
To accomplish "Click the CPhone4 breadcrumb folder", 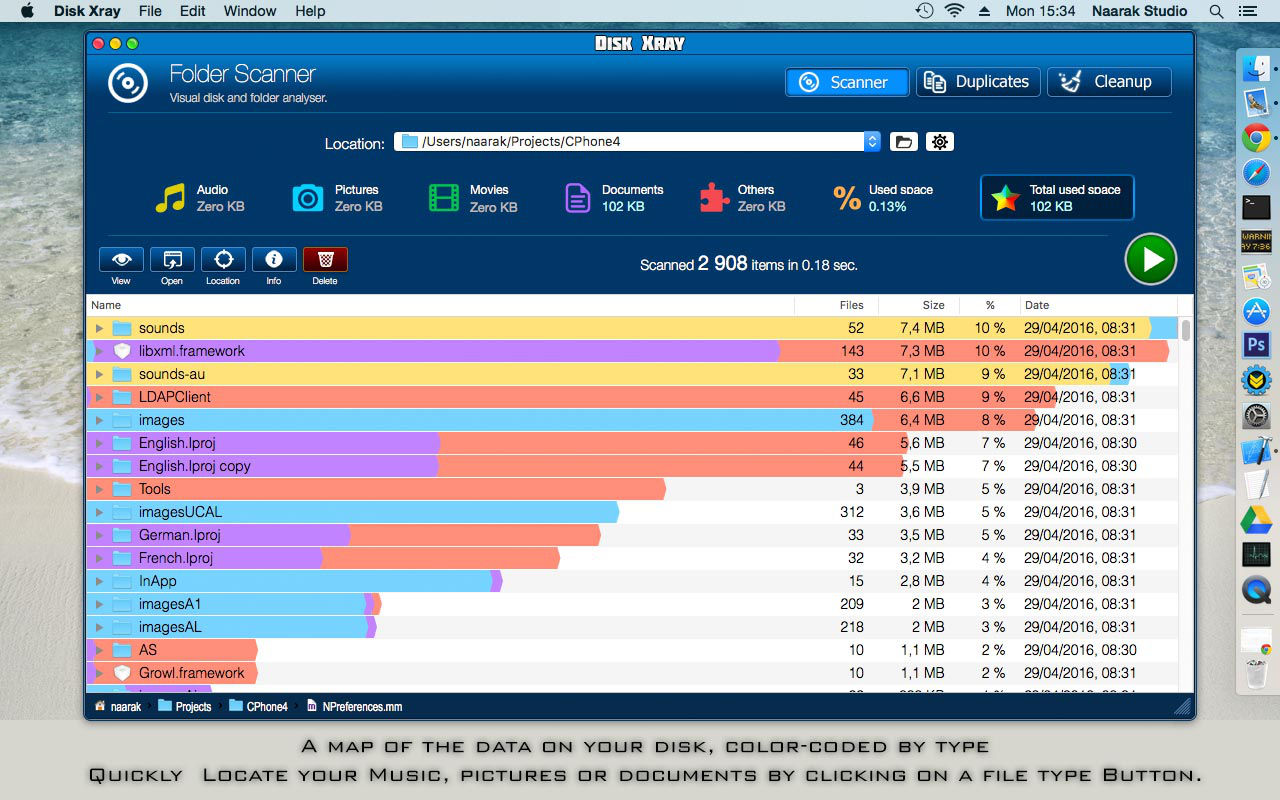I will [x=258, y=706].
